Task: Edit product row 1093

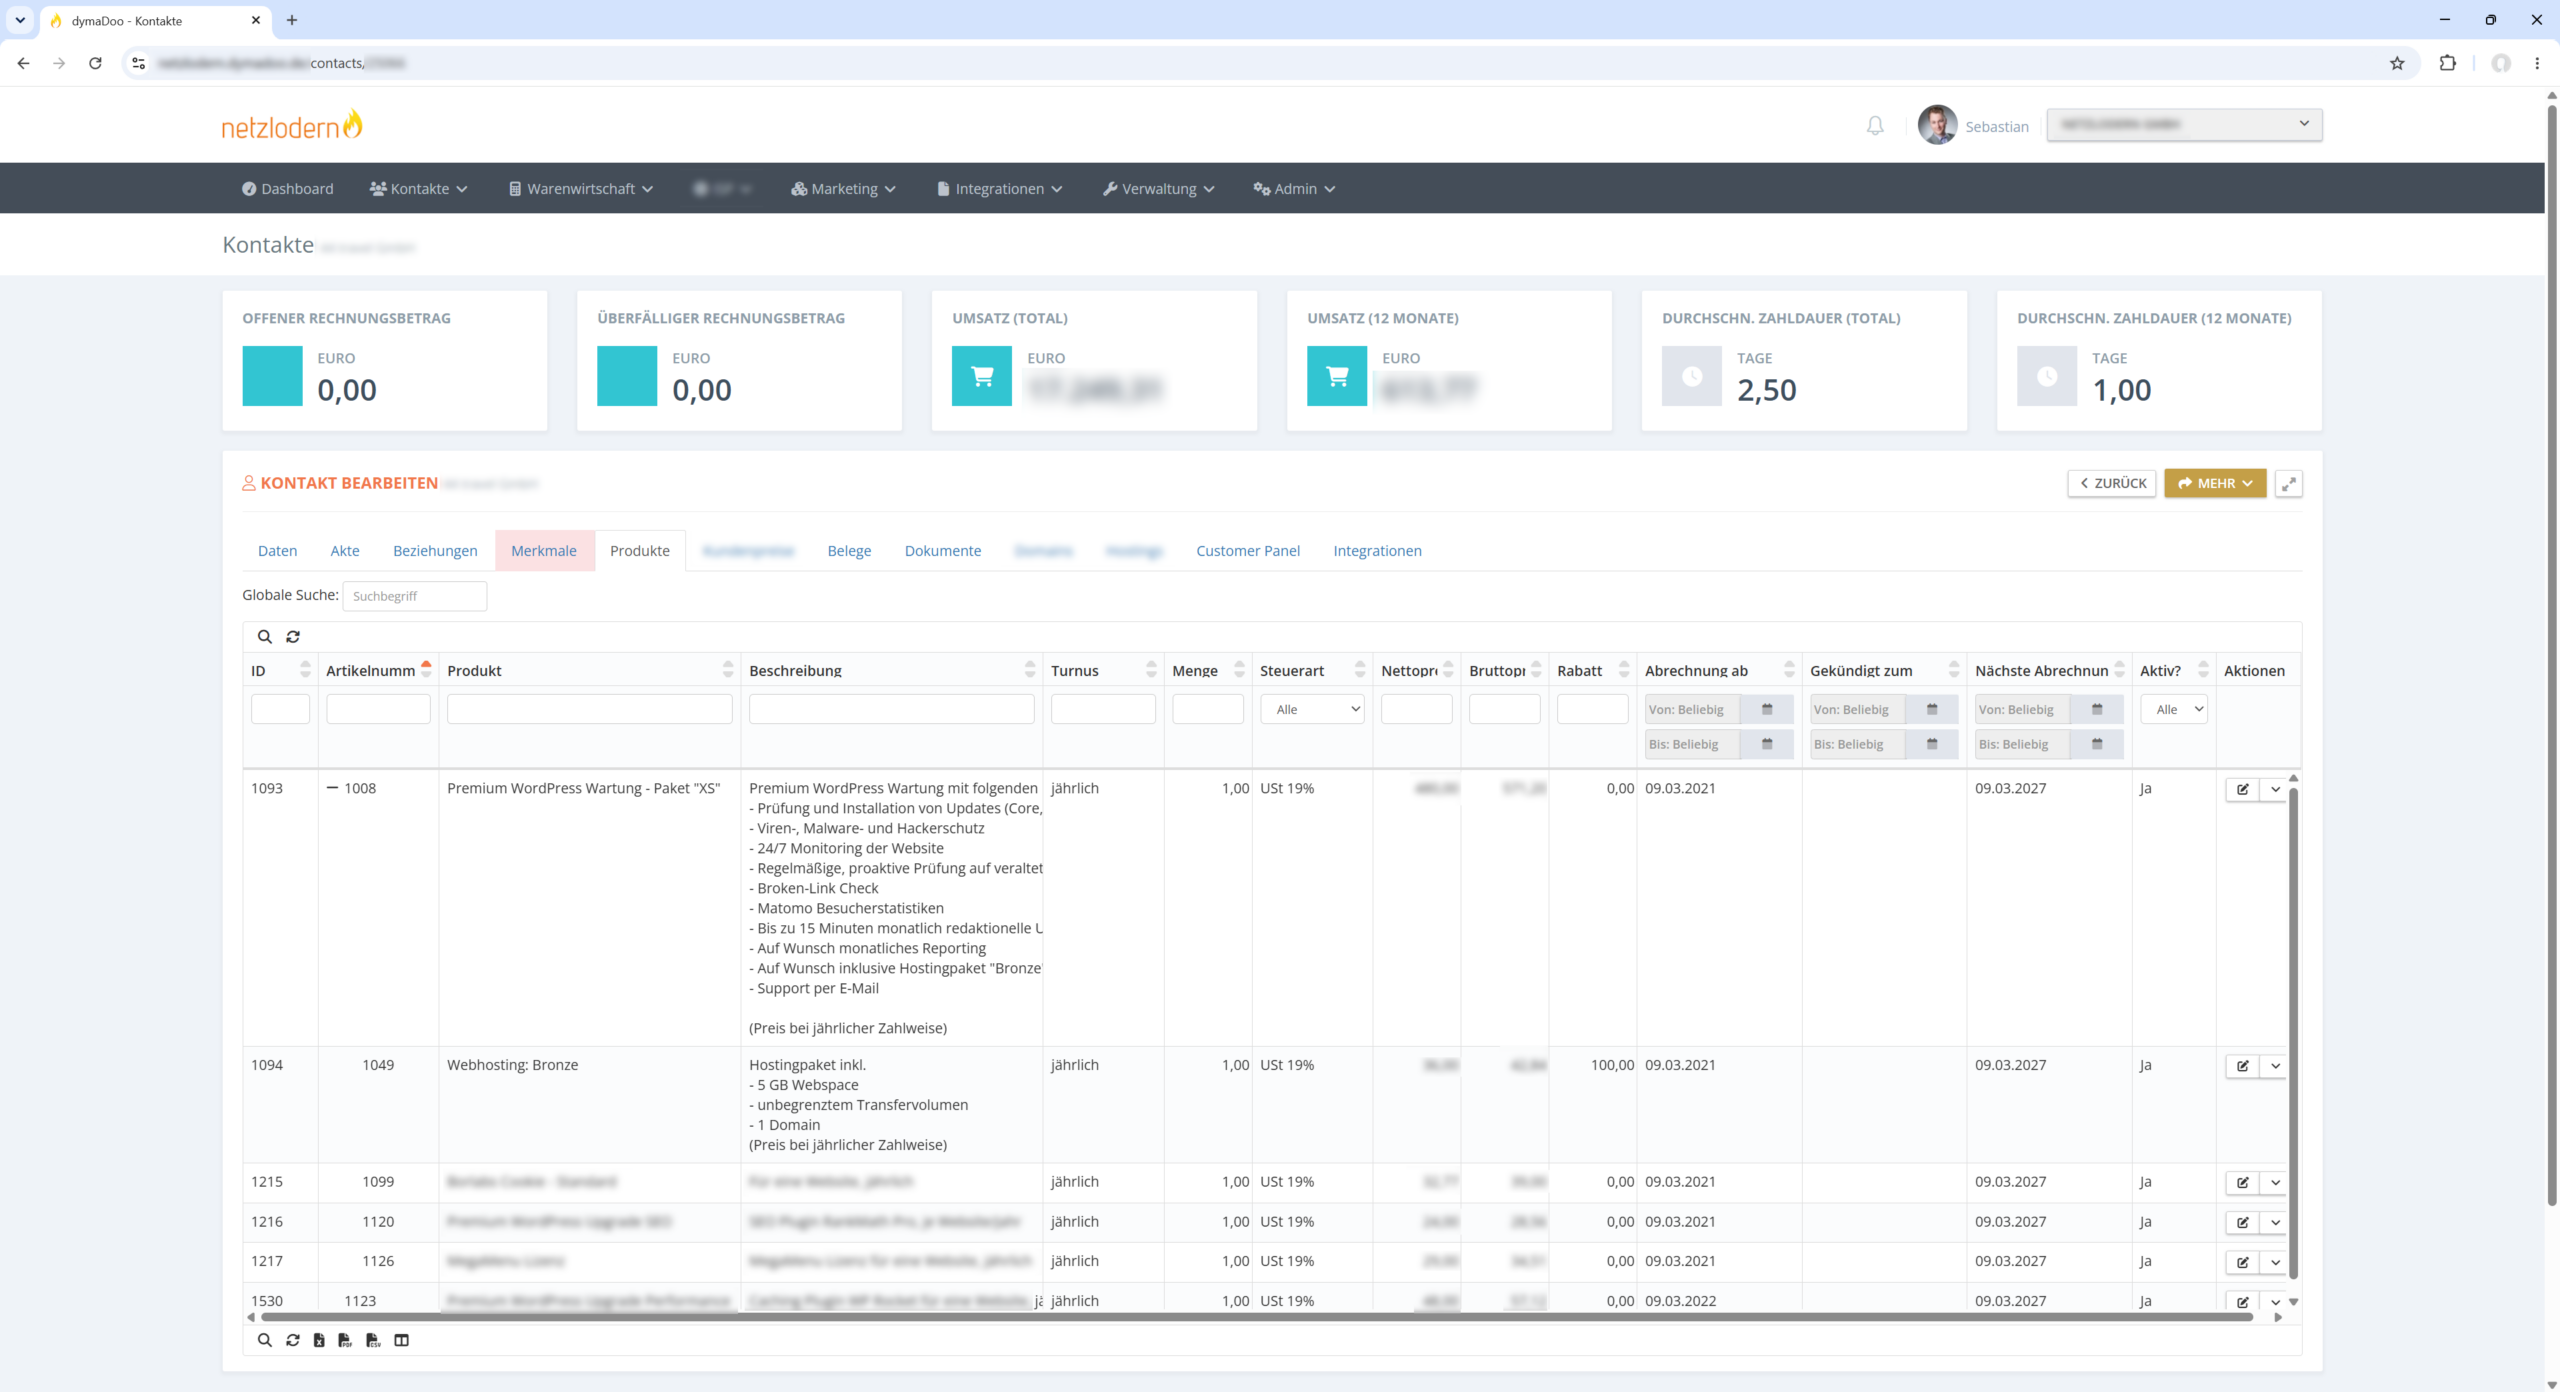Action: 2242,789
